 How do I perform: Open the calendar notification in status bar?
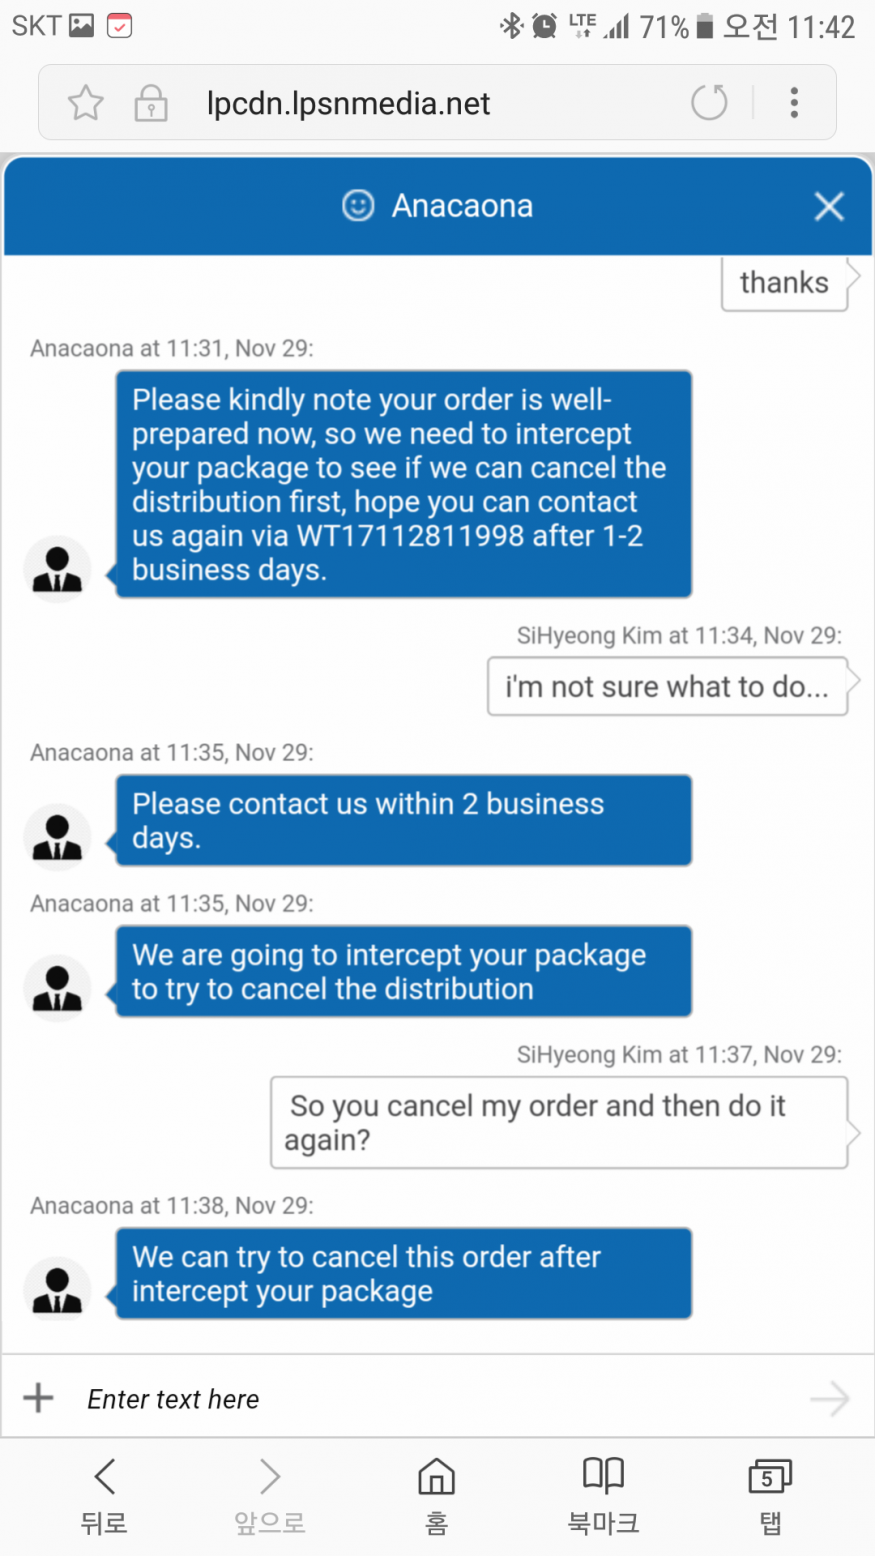pos(119,25)
